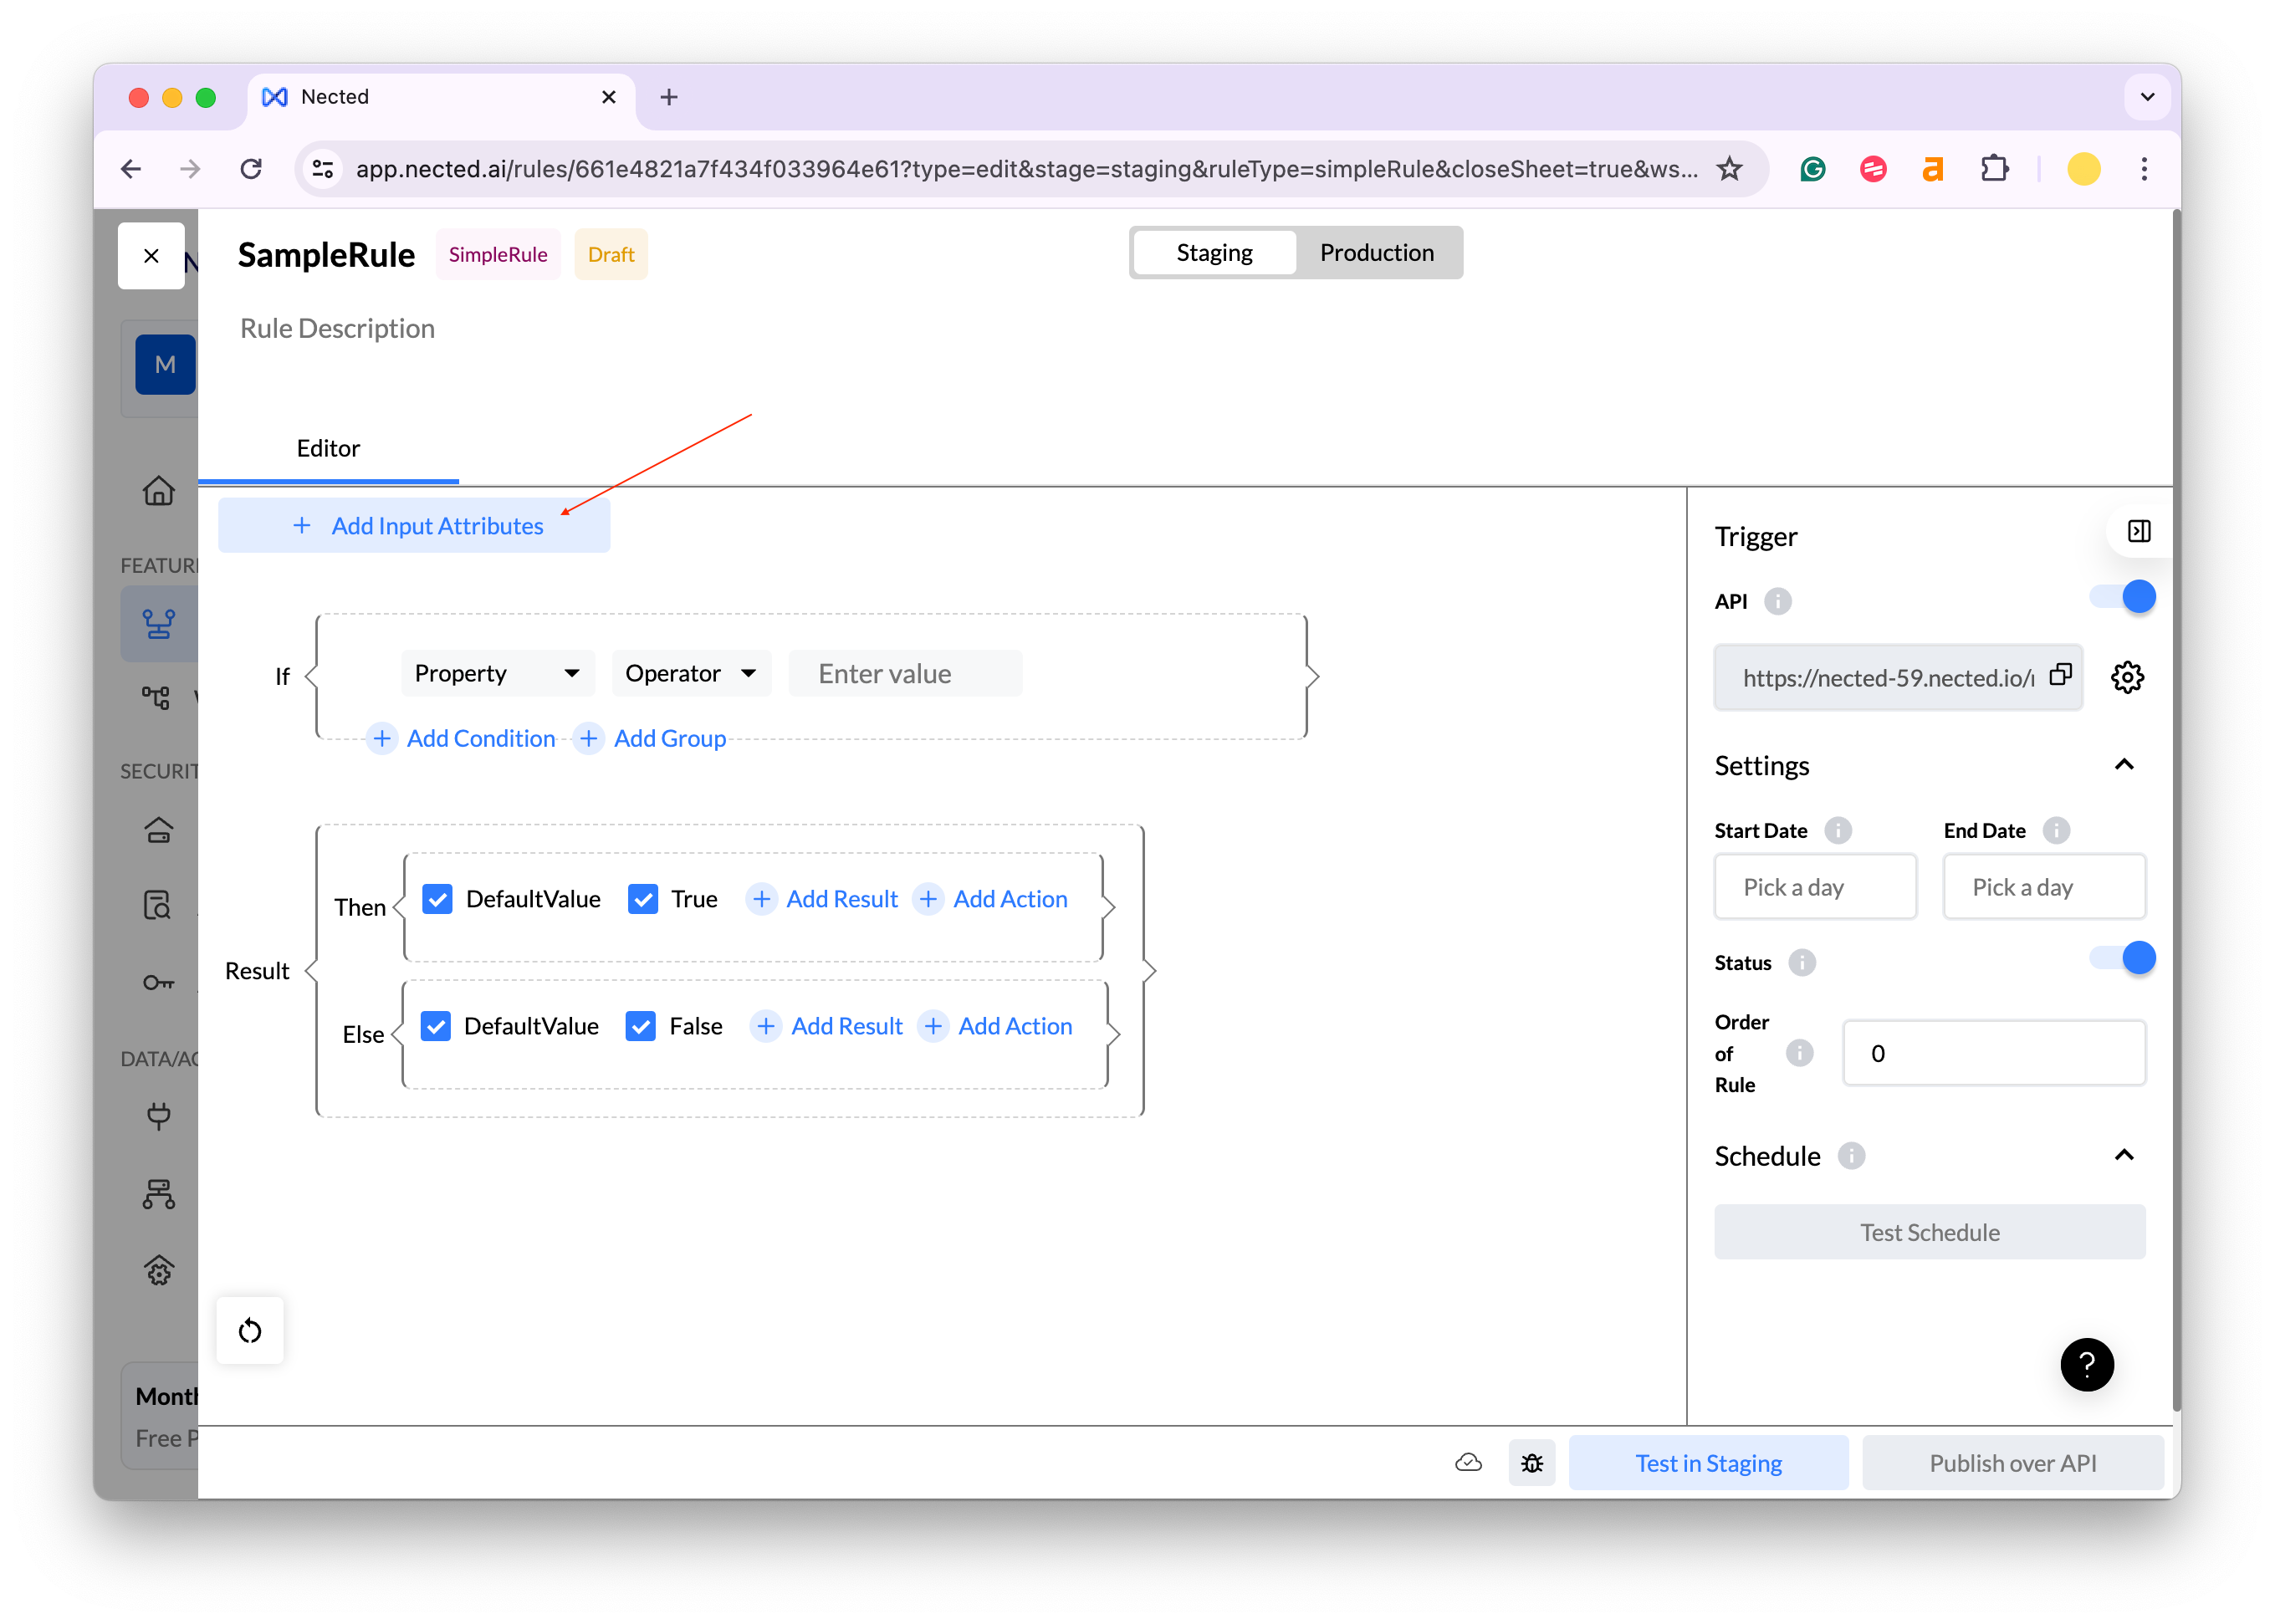Open API settings gear icon
The width and height of the screenshot is (2275, 1624).
click(x=2127, y=677)
